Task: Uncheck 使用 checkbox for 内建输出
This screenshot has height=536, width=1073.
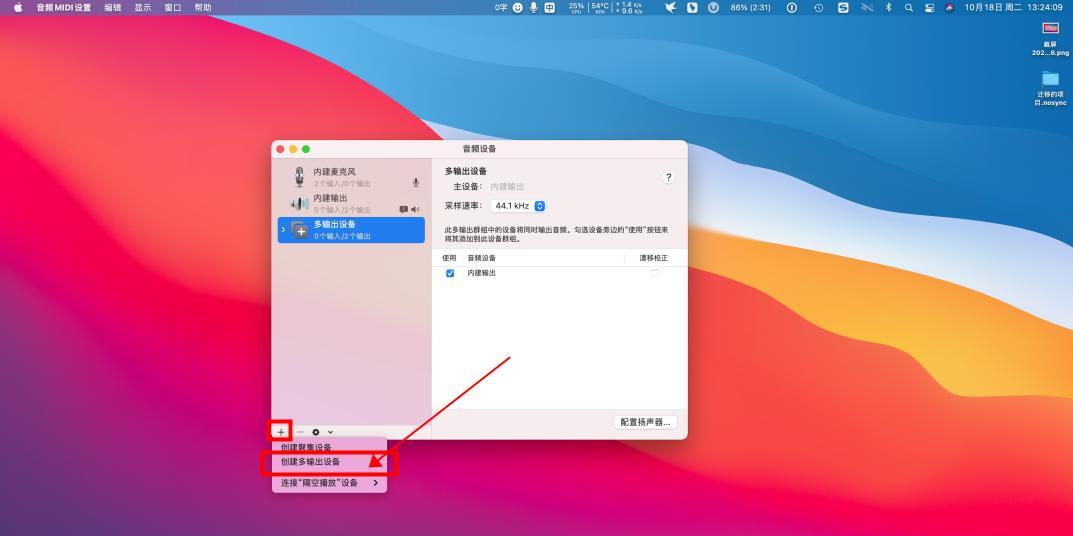Action: [x=450, y=273]
